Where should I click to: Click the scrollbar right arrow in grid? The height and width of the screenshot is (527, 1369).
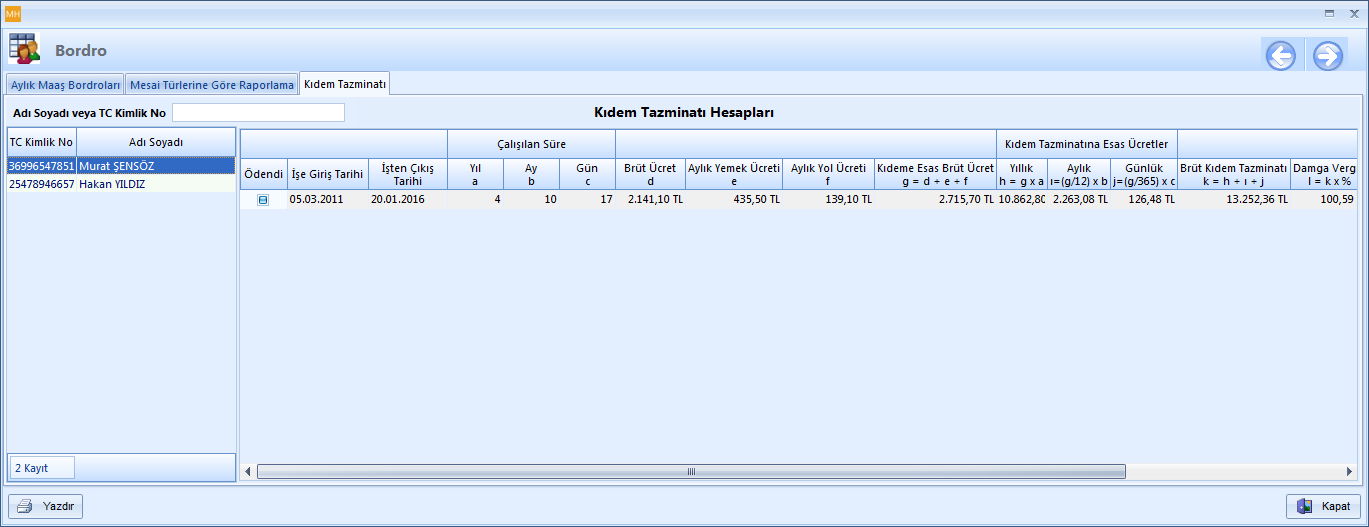(1350, 471)
